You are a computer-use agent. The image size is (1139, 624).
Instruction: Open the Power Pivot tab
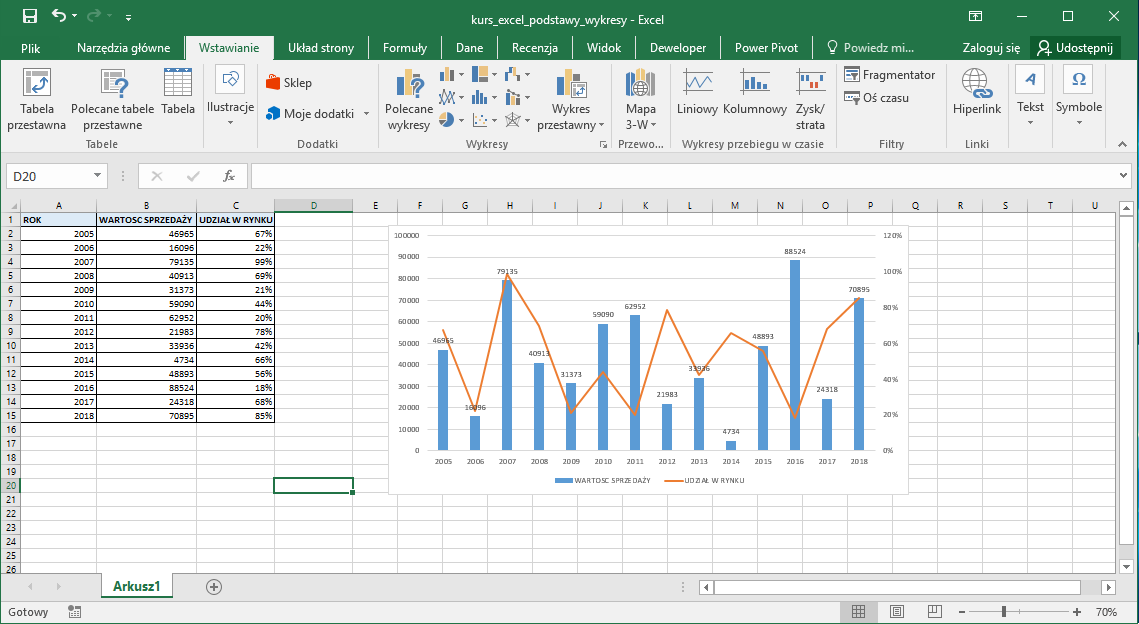click(x=766, y=48)
